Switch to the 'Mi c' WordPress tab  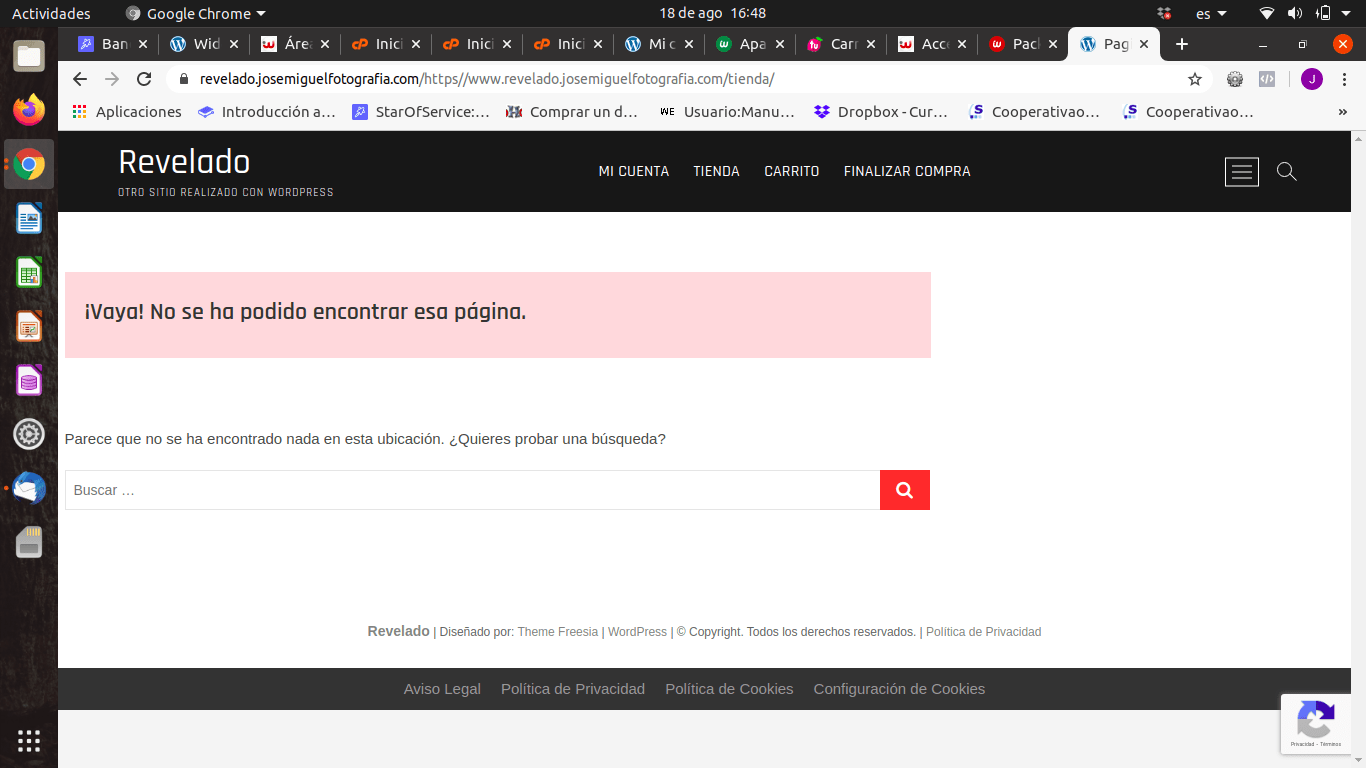click(659, 44)
